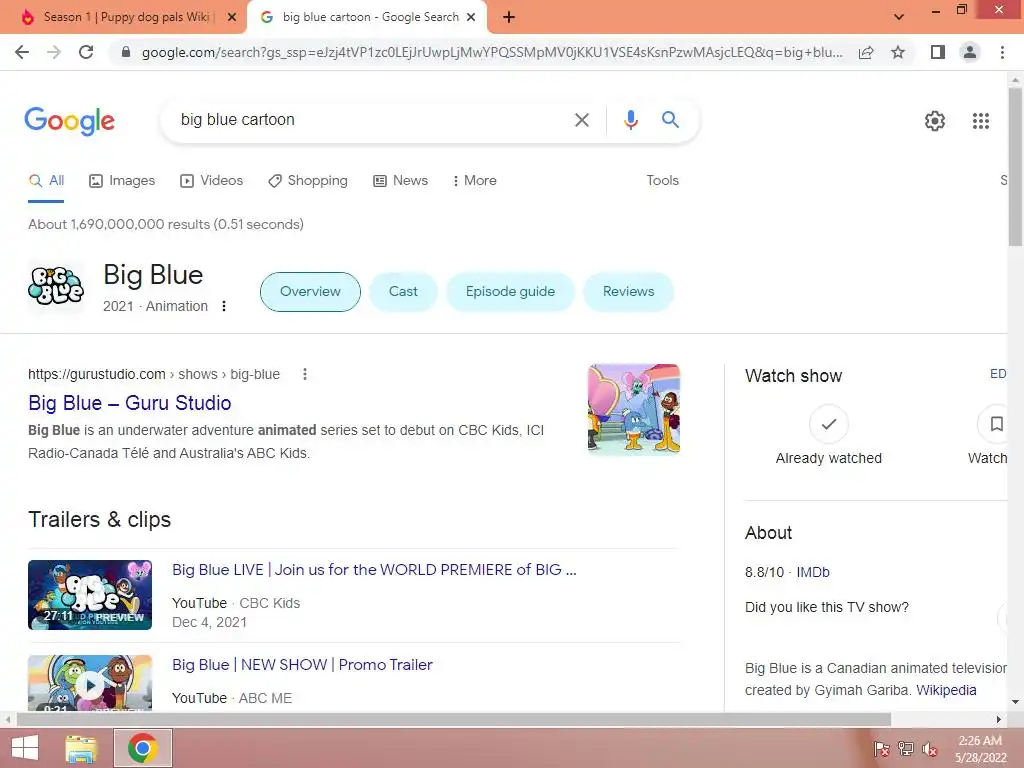Select the Overview chip
Screen dimensions: 1024x768
[310, 291]
